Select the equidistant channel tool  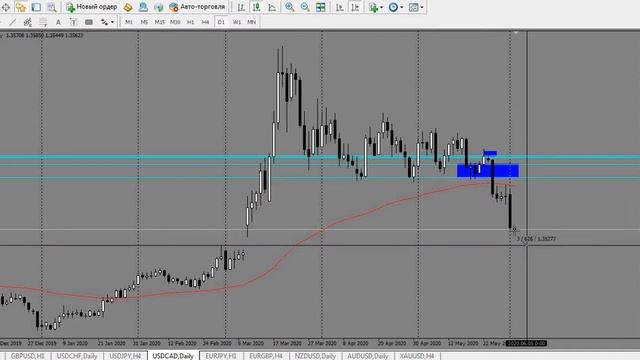tap(27, 22)
